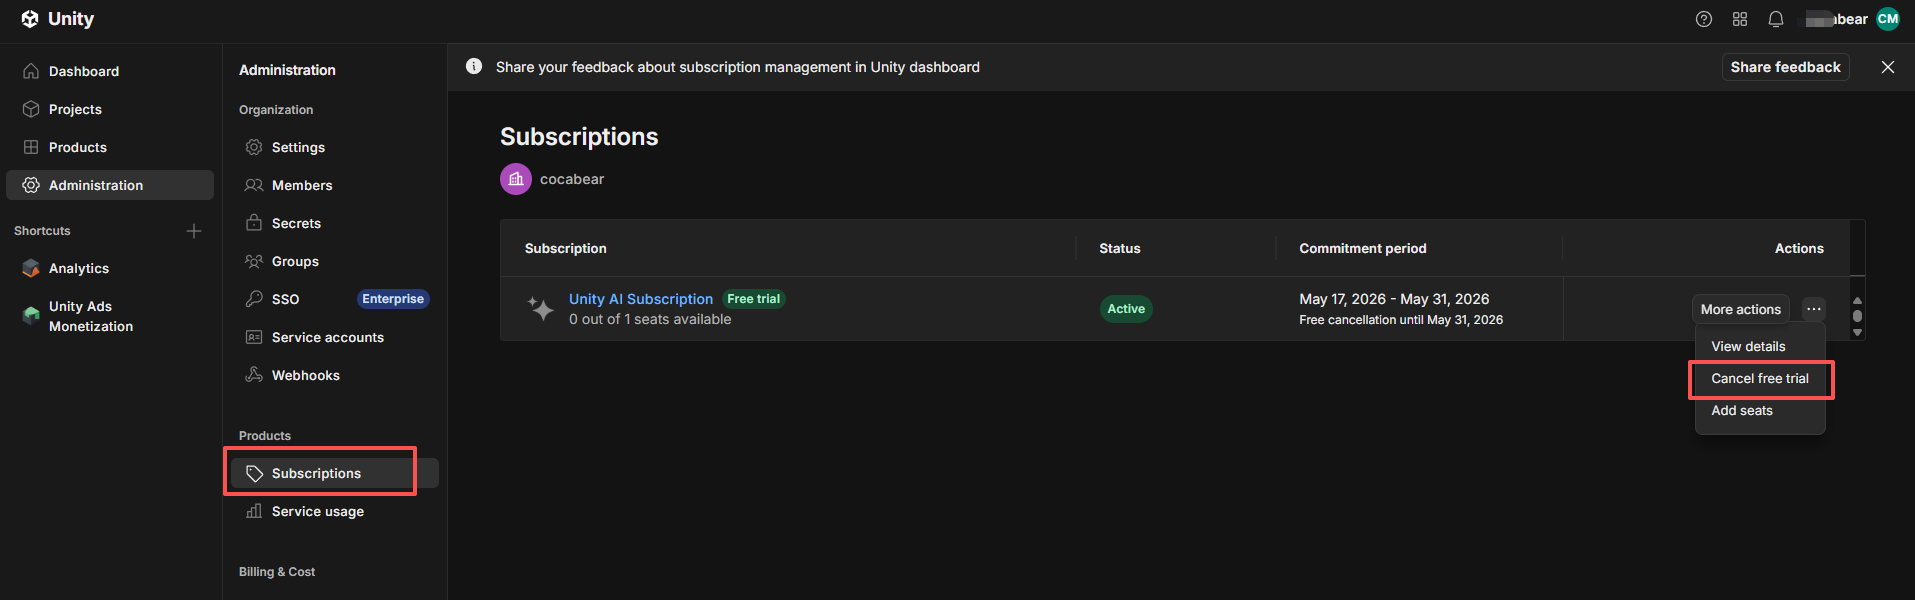This screenshot has height=600, width=1915.
Task: Open the help question mark icon
Action: point(1704,19)
